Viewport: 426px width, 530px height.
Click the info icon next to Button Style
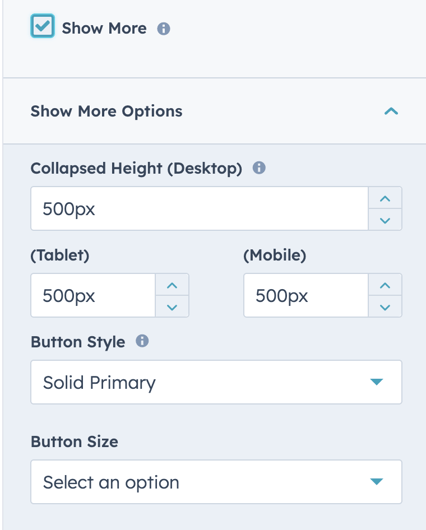(142, 341)
